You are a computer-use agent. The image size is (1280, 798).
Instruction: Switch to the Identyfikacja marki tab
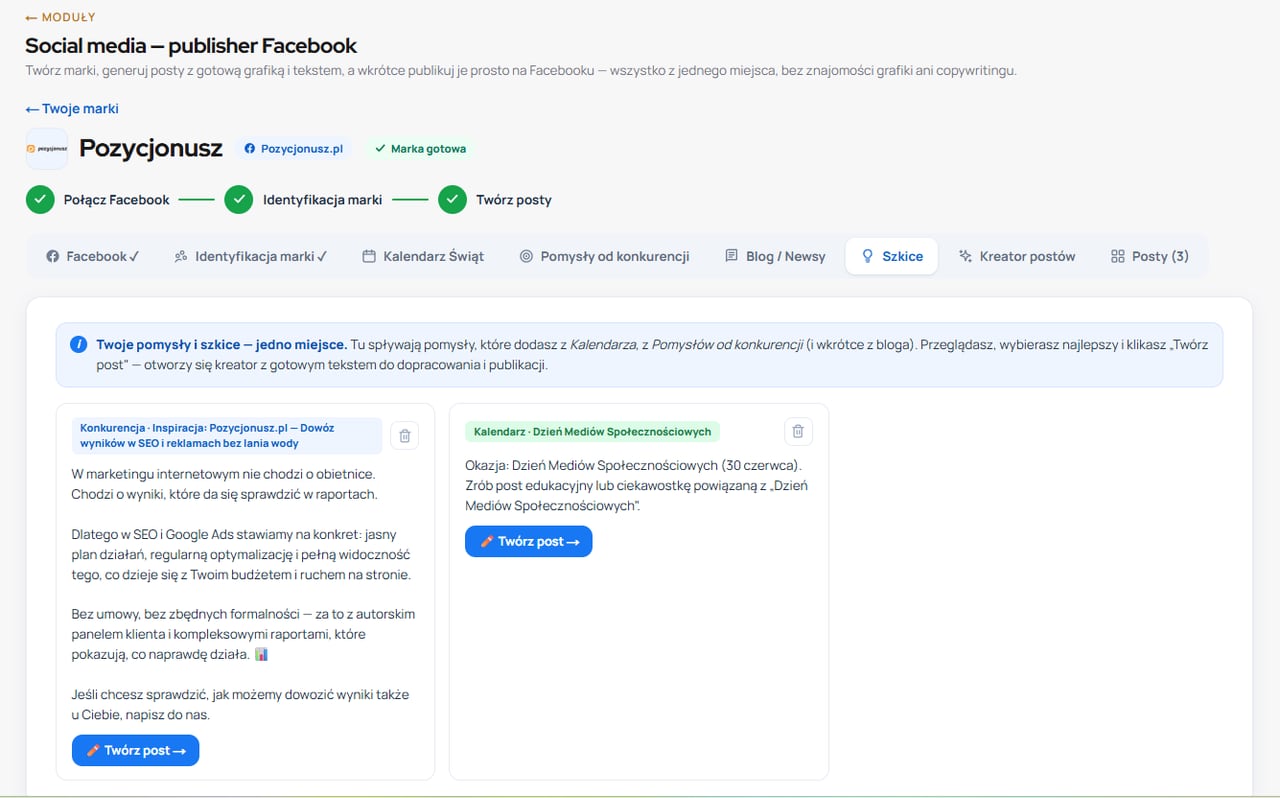[x=251, y=256]
